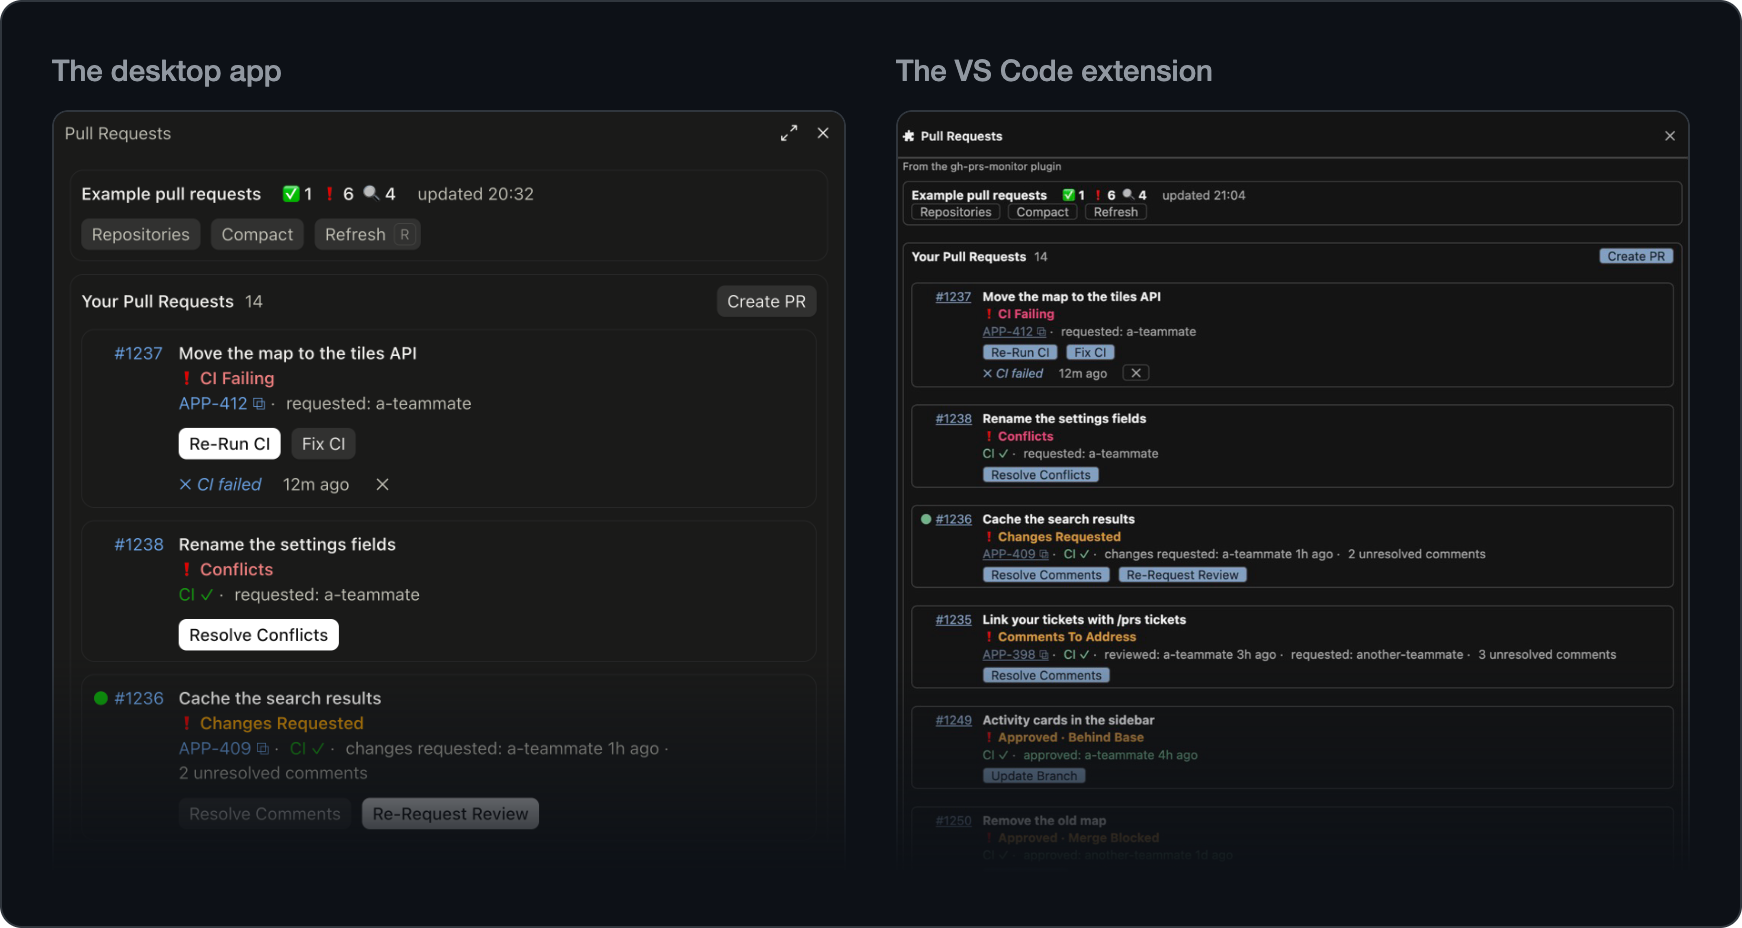Click Refresh in the desktop app

click(367, 234)
